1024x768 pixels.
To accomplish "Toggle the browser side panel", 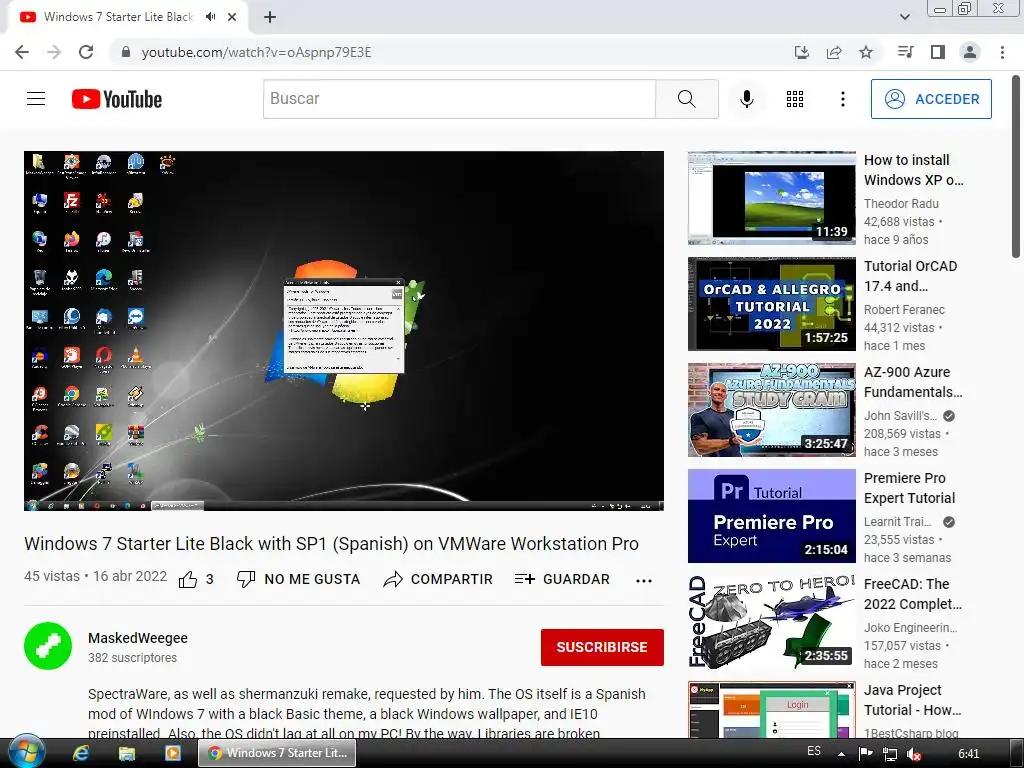I will coord(938,52).
